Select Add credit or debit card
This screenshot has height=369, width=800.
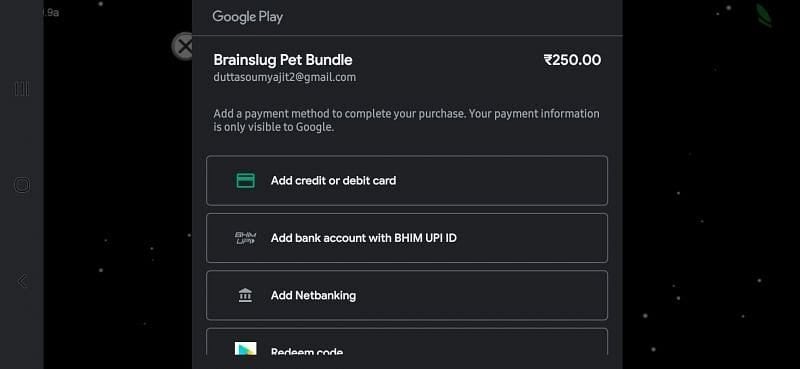click(x=407, y=181)
